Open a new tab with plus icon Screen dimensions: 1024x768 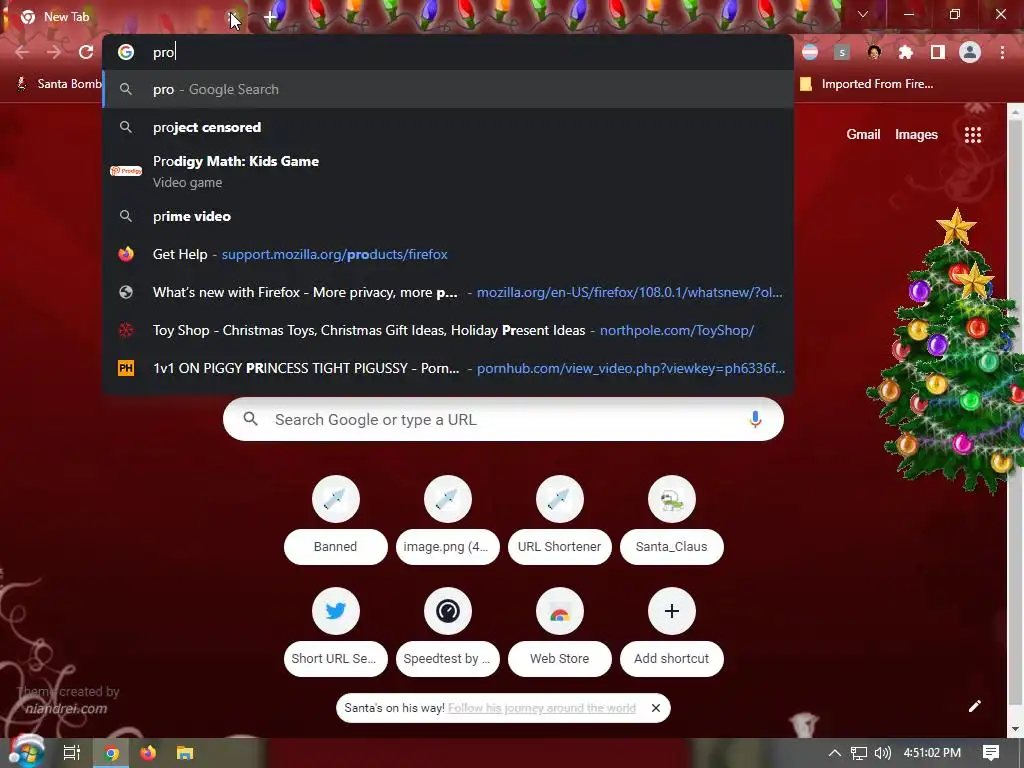tap(270, 18)
